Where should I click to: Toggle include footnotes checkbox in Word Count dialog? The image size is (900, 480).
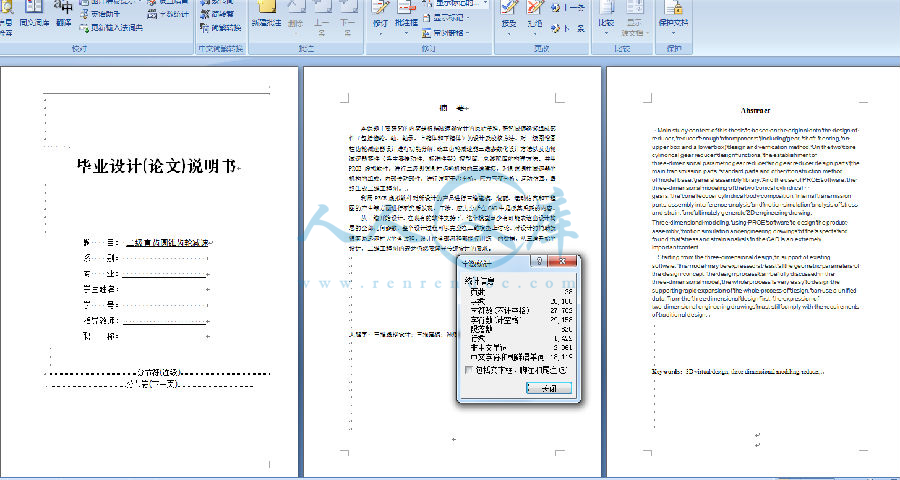pos(470,370)
